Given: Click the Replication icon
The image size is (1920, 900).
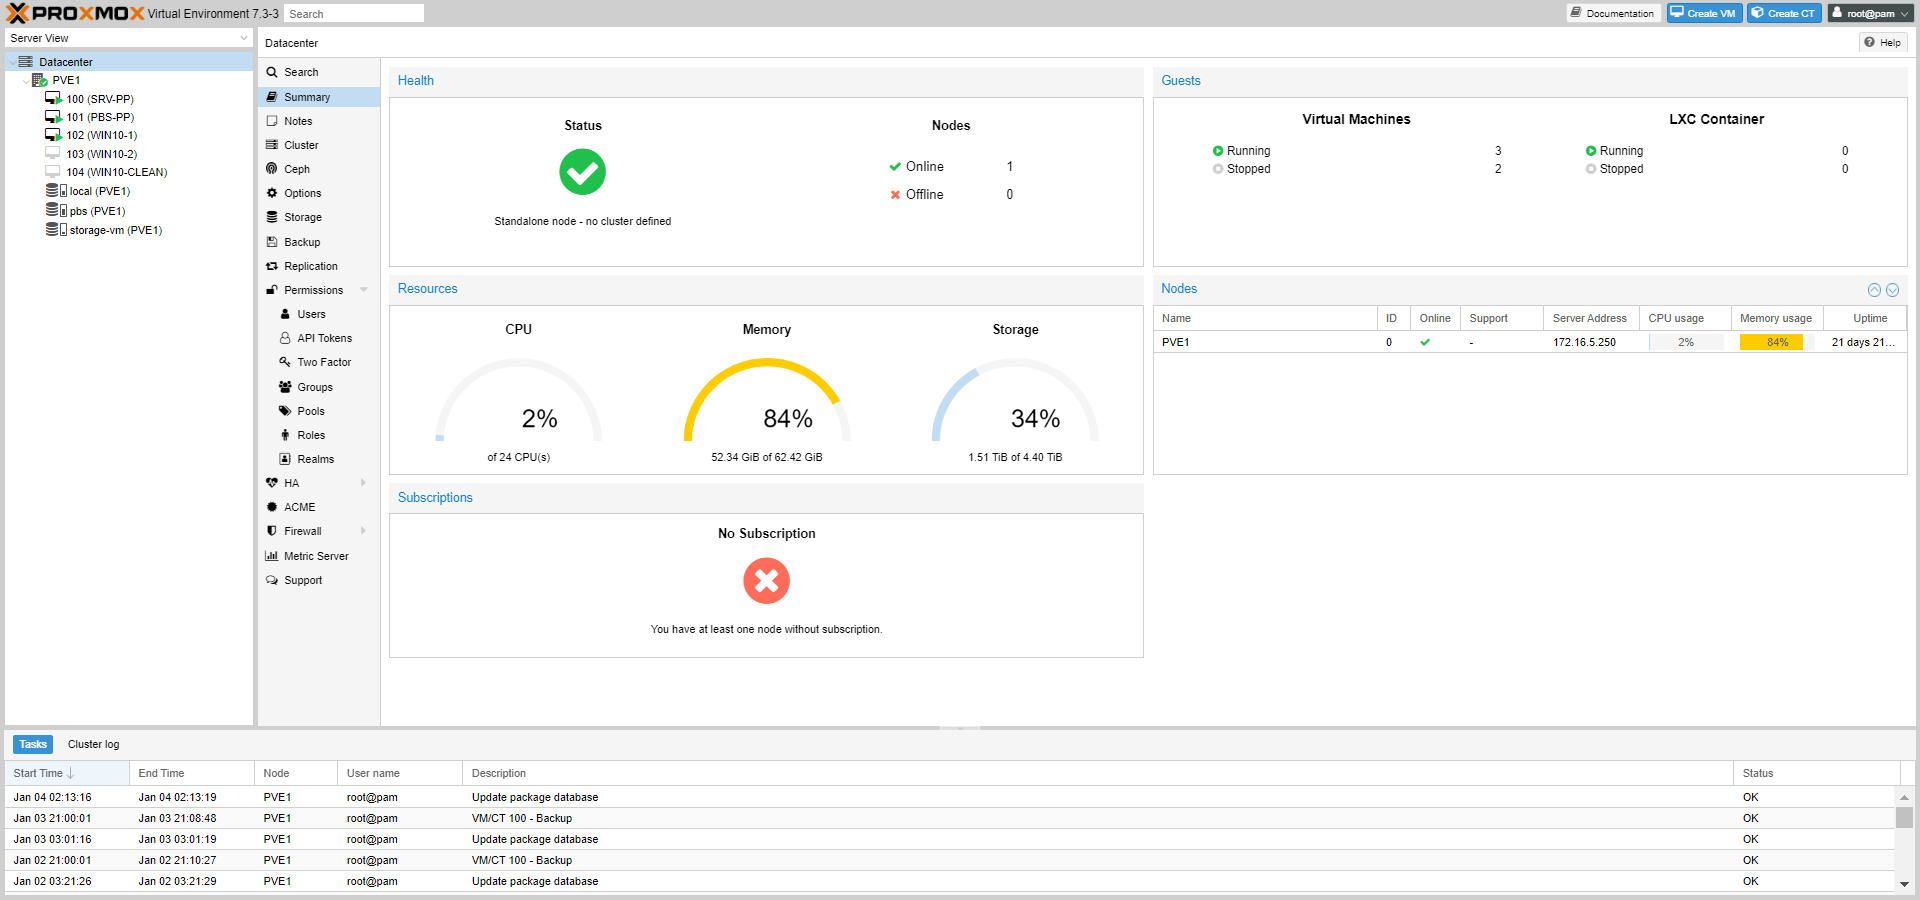Looking at the screenshot, I should coord(272,266).
